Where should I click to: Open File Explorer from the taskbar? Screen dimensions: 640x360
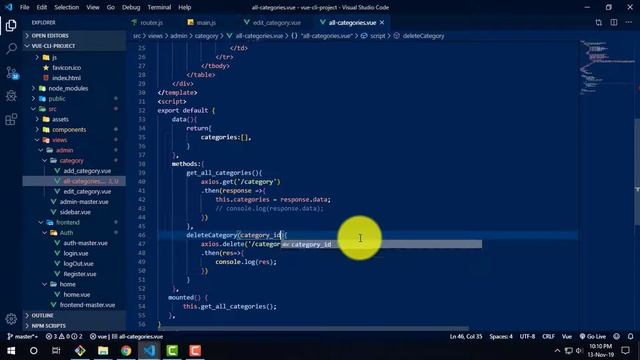[103, 351]
